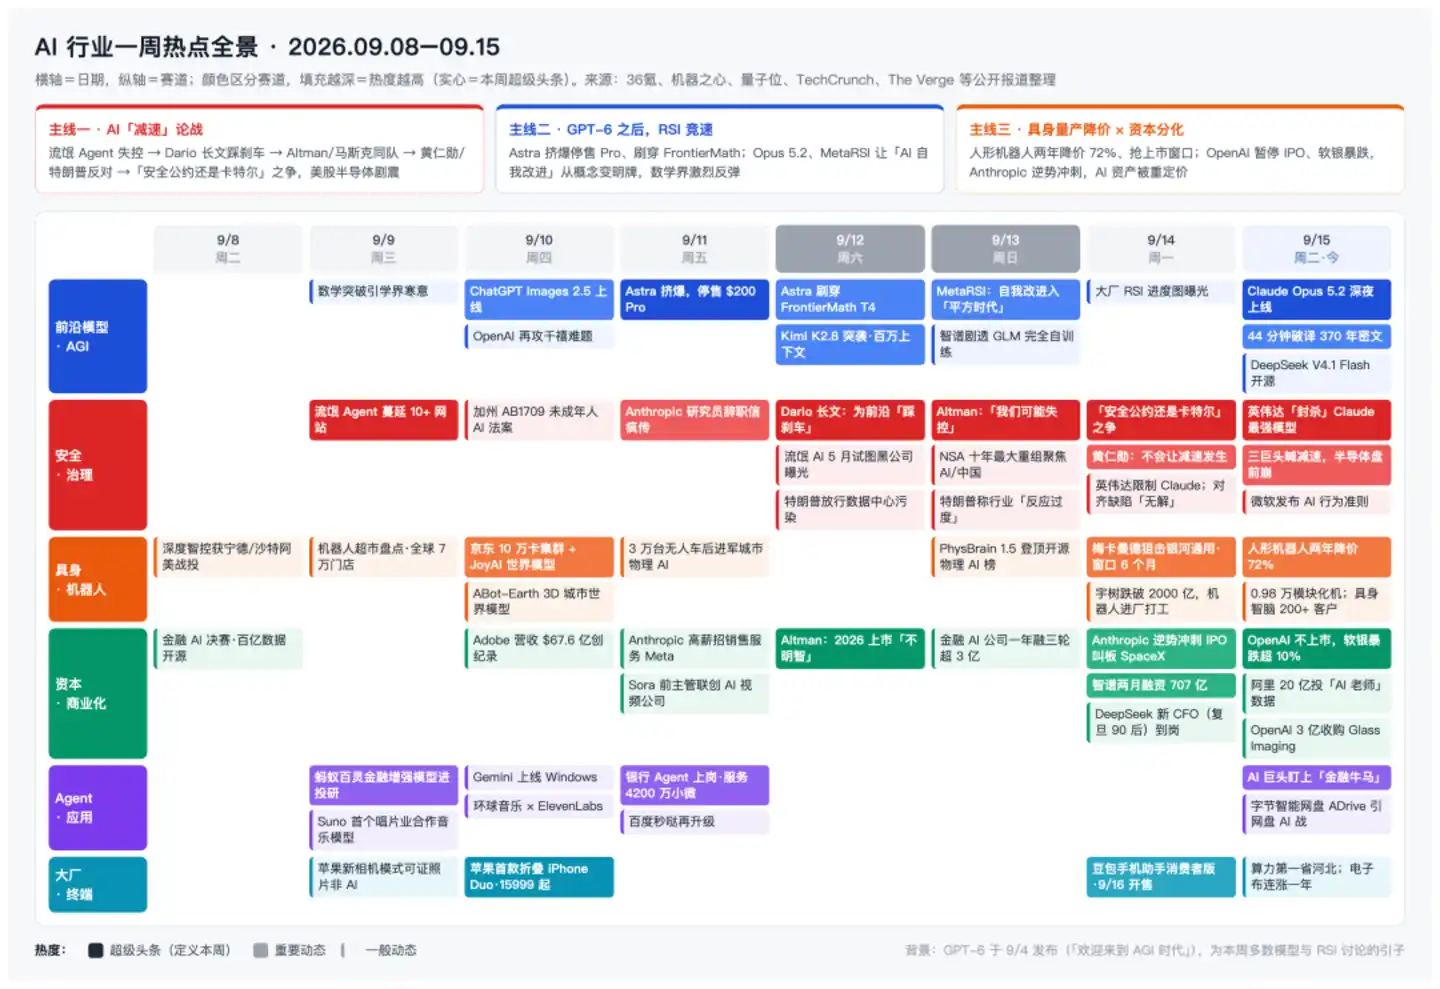
Task: Select the 9/14 周一 date column header
Action: 1161,249
